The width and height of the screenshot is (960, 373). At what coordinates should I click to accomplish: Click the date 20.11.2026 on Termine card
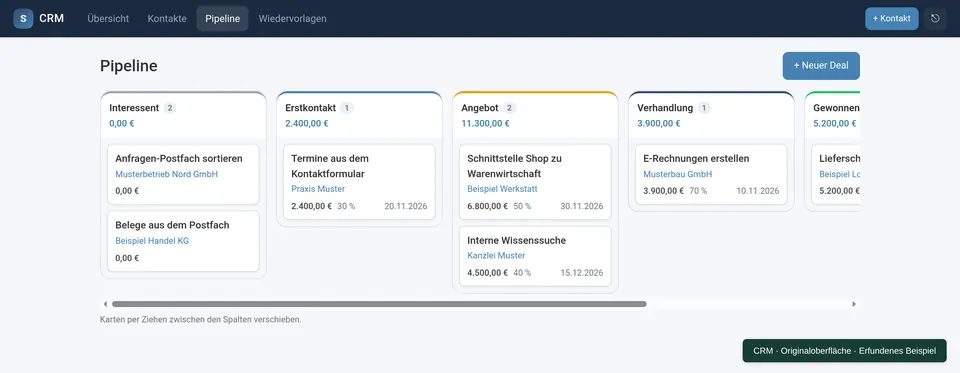coord(406,206)
